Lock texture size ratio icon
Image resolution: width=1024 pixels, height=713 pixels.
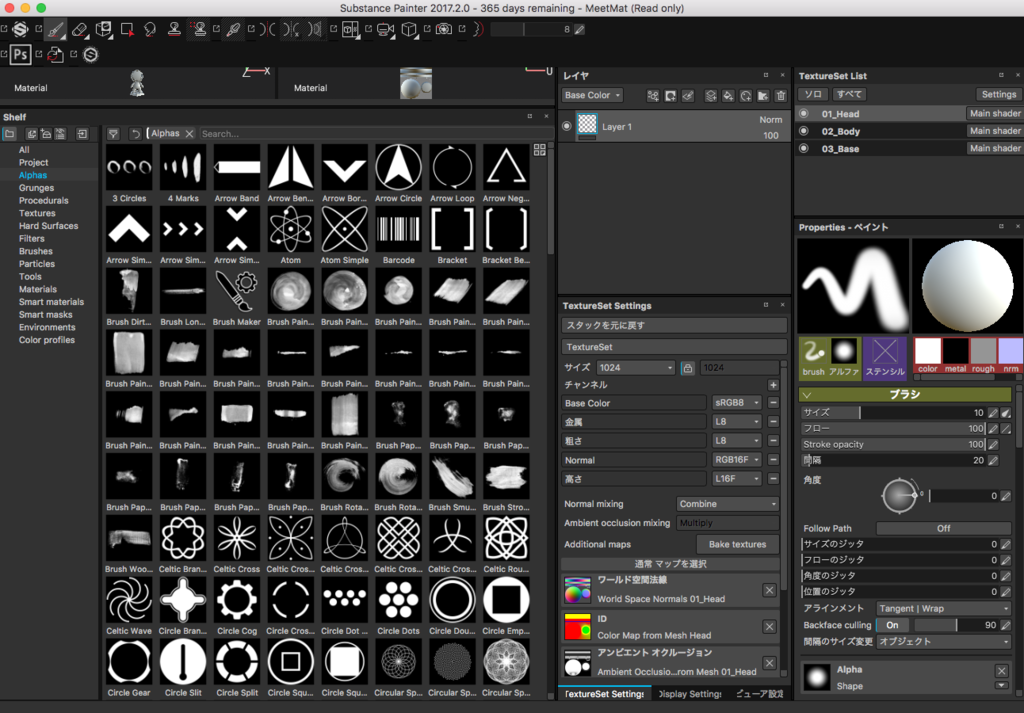pyautogui.click(x=687, y=368)
